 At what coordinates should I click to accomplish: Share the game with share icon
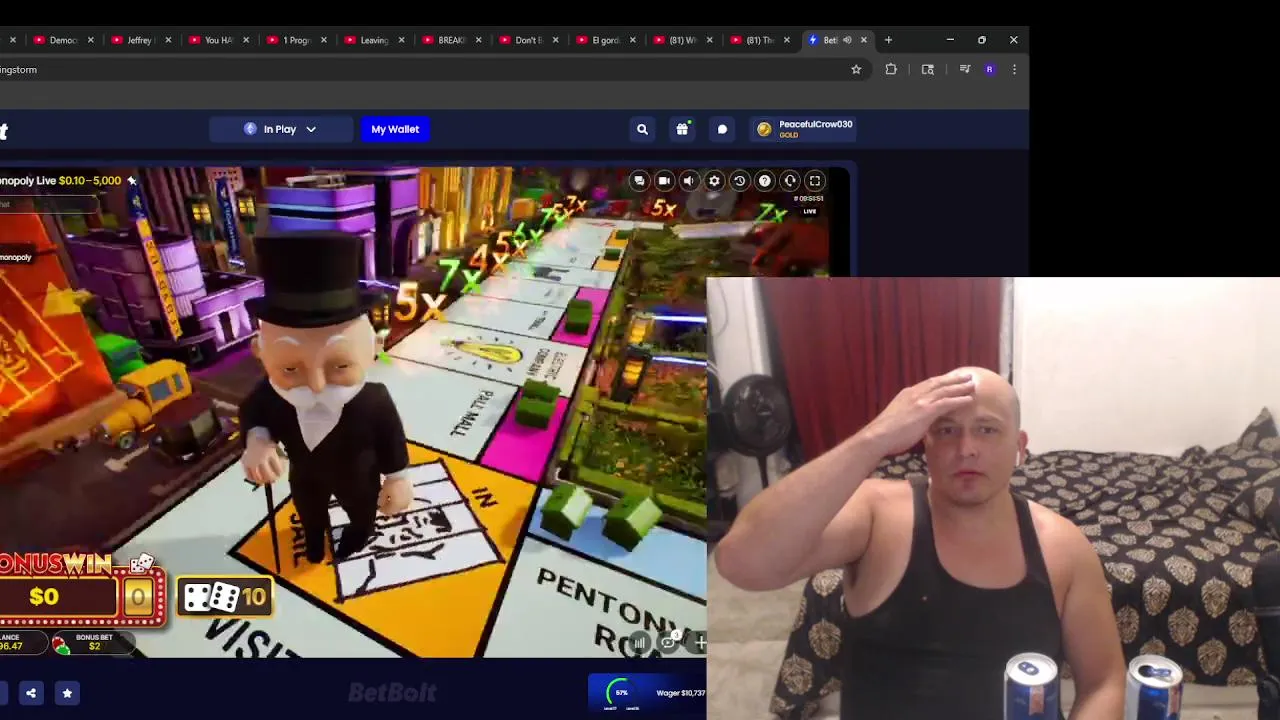coord(31,693)
